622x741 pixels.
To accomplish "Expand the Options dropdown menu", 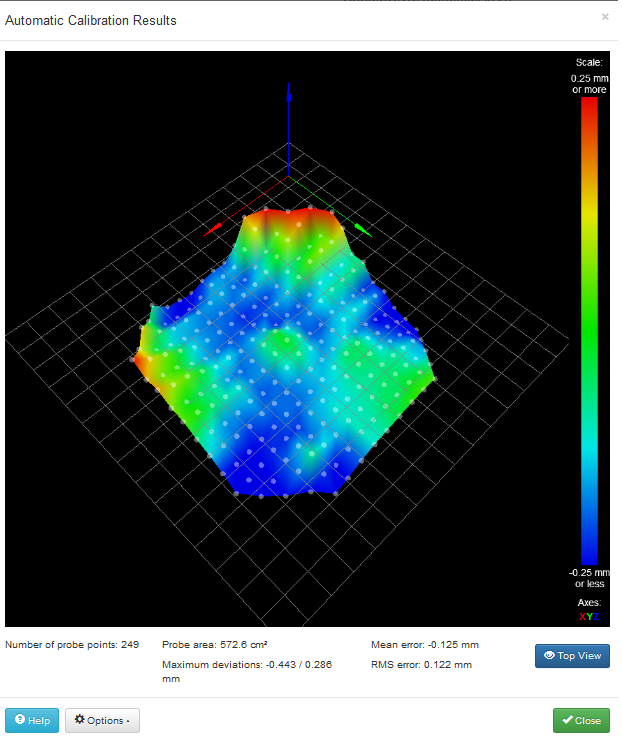I will pos(102,720).
